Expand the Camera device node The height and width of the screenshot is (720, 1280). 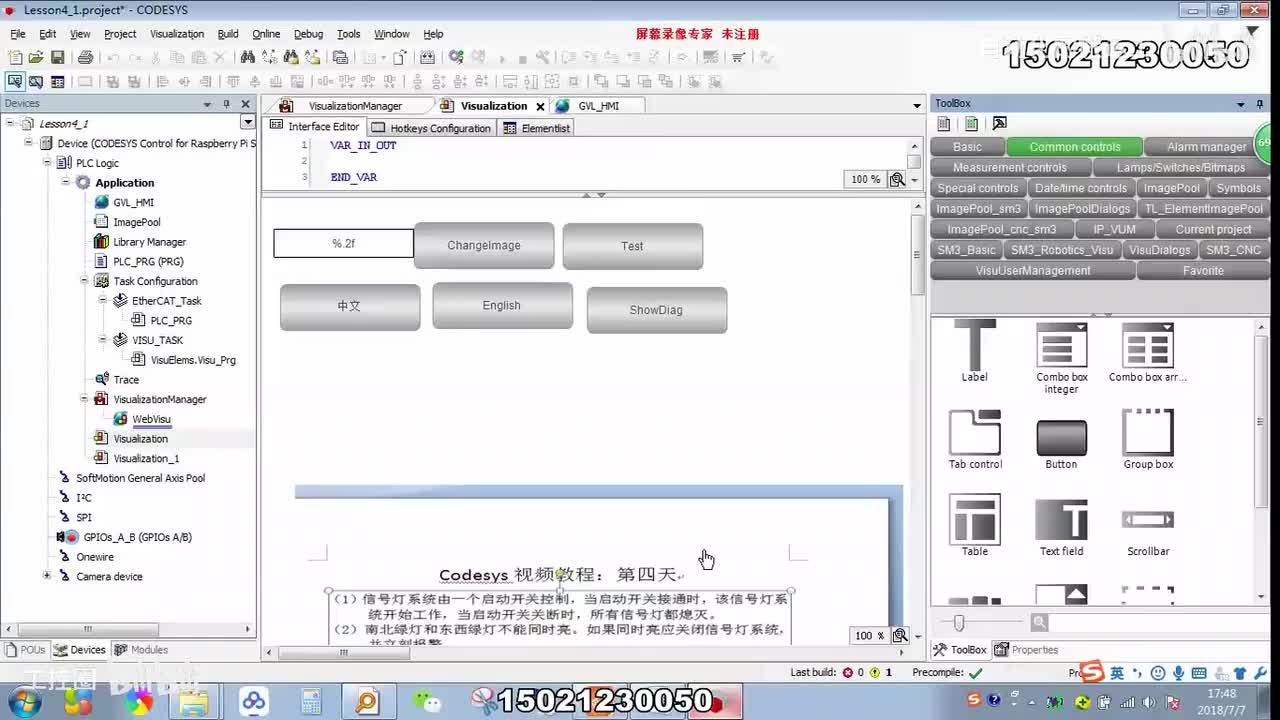[47, 576]
